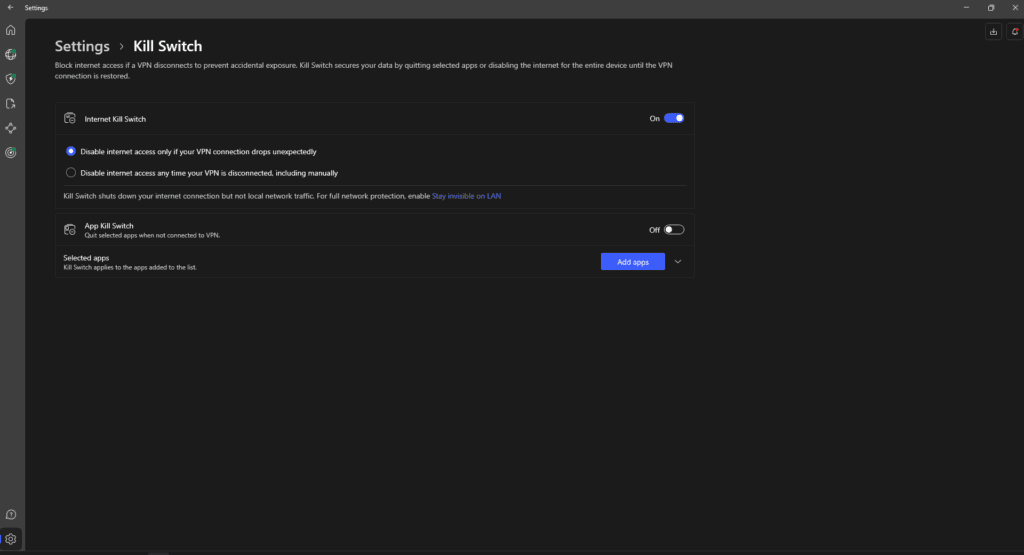Click the Add apps button
Screen dimensions: 1024x555
tap(632, 261)
